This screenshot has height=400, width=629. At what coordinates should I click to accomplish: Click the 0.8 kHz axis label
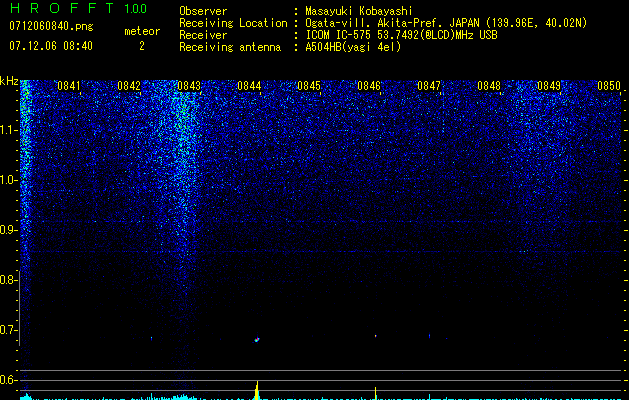[9, 280]
